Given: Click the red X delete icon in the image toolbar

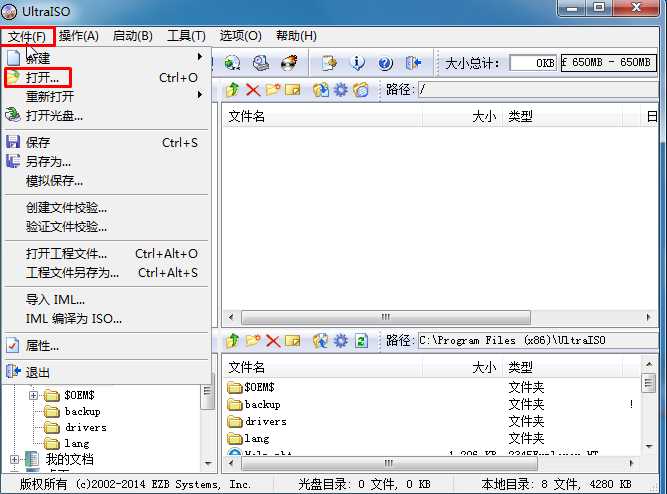Looking at the screenshot, I should click(253, 90).
